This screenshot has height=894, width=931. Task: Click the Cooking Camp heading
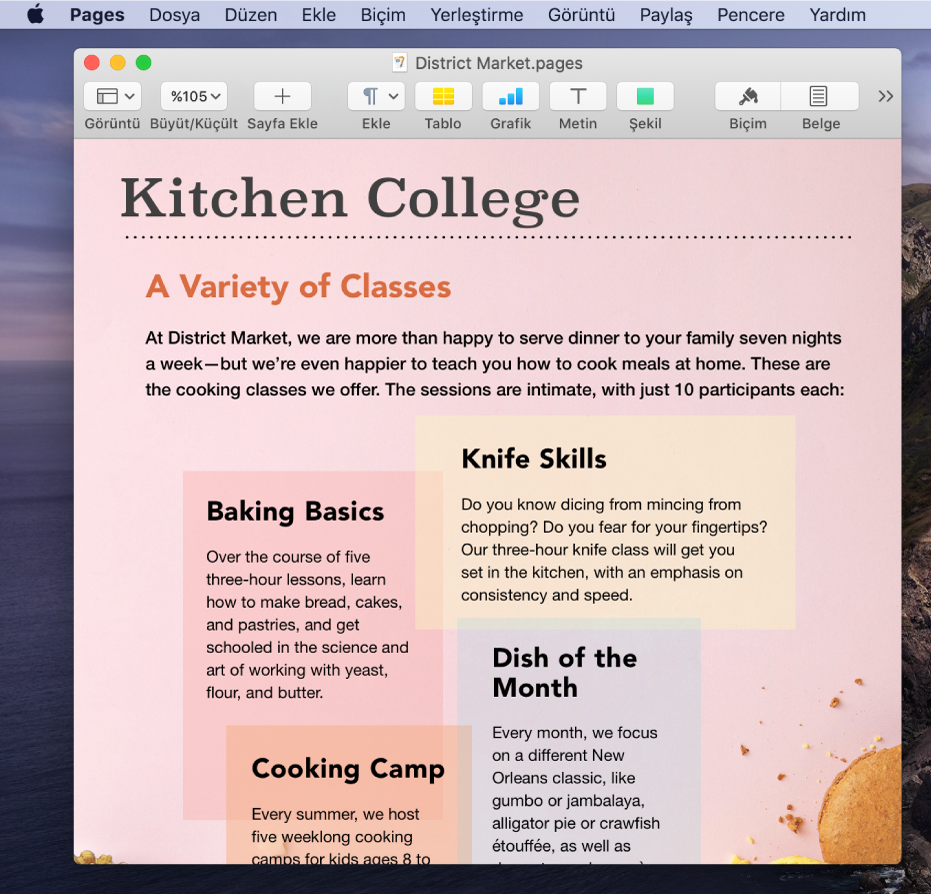[x=348, y=769]
